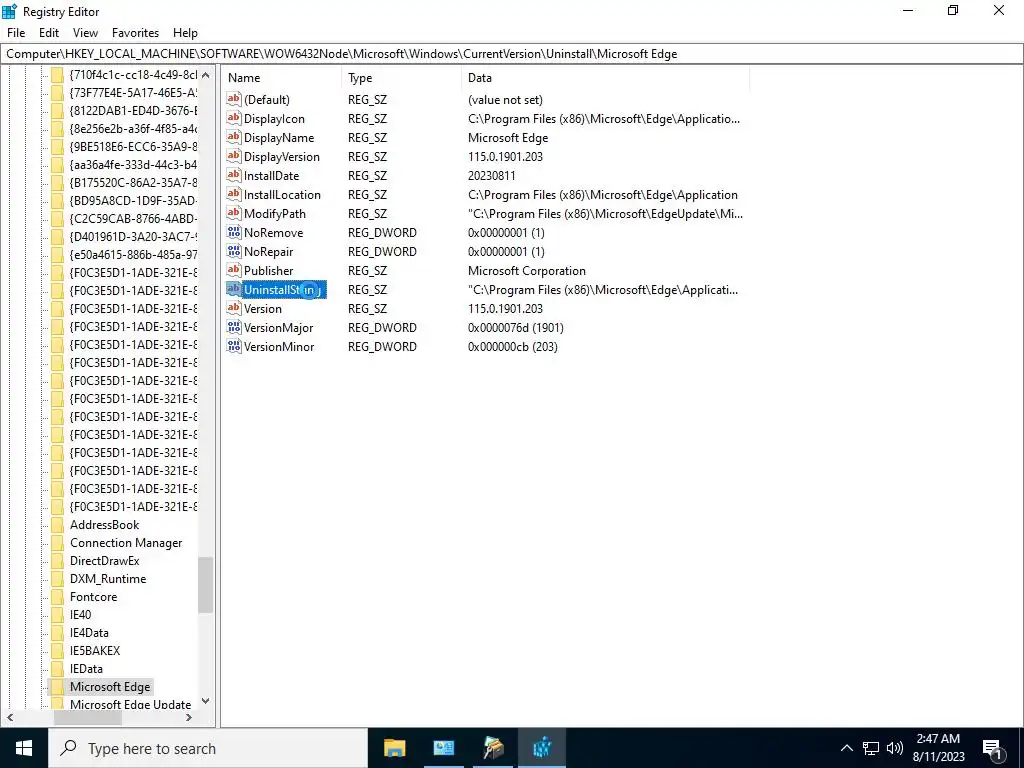Select the DisplayVersion value icon
1024x768 pixels.
click(234, 156)
